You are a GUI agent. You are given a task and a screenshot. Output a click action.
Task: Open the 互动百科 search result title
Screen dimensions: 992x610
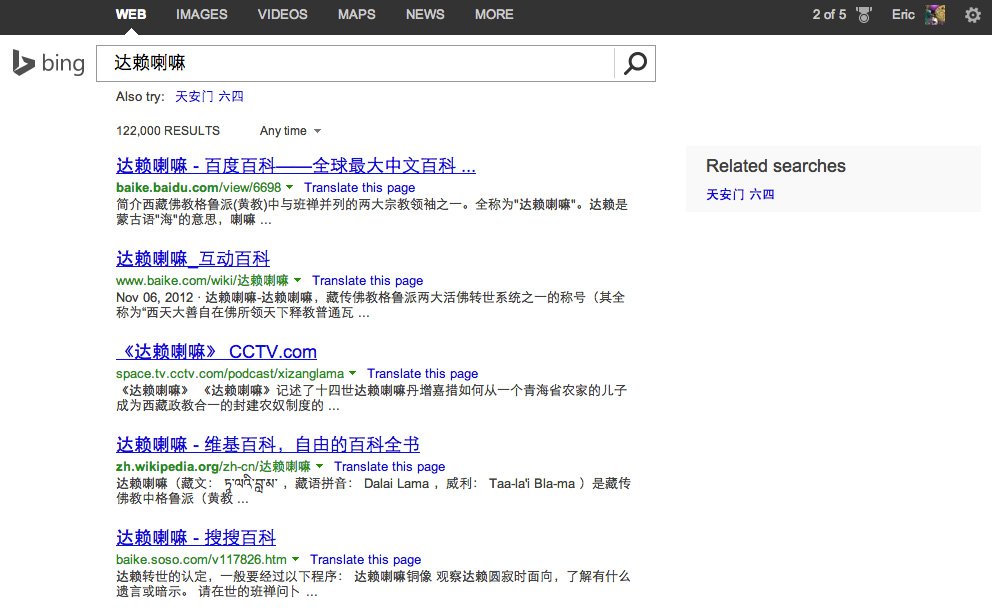(x=193, y=259)
